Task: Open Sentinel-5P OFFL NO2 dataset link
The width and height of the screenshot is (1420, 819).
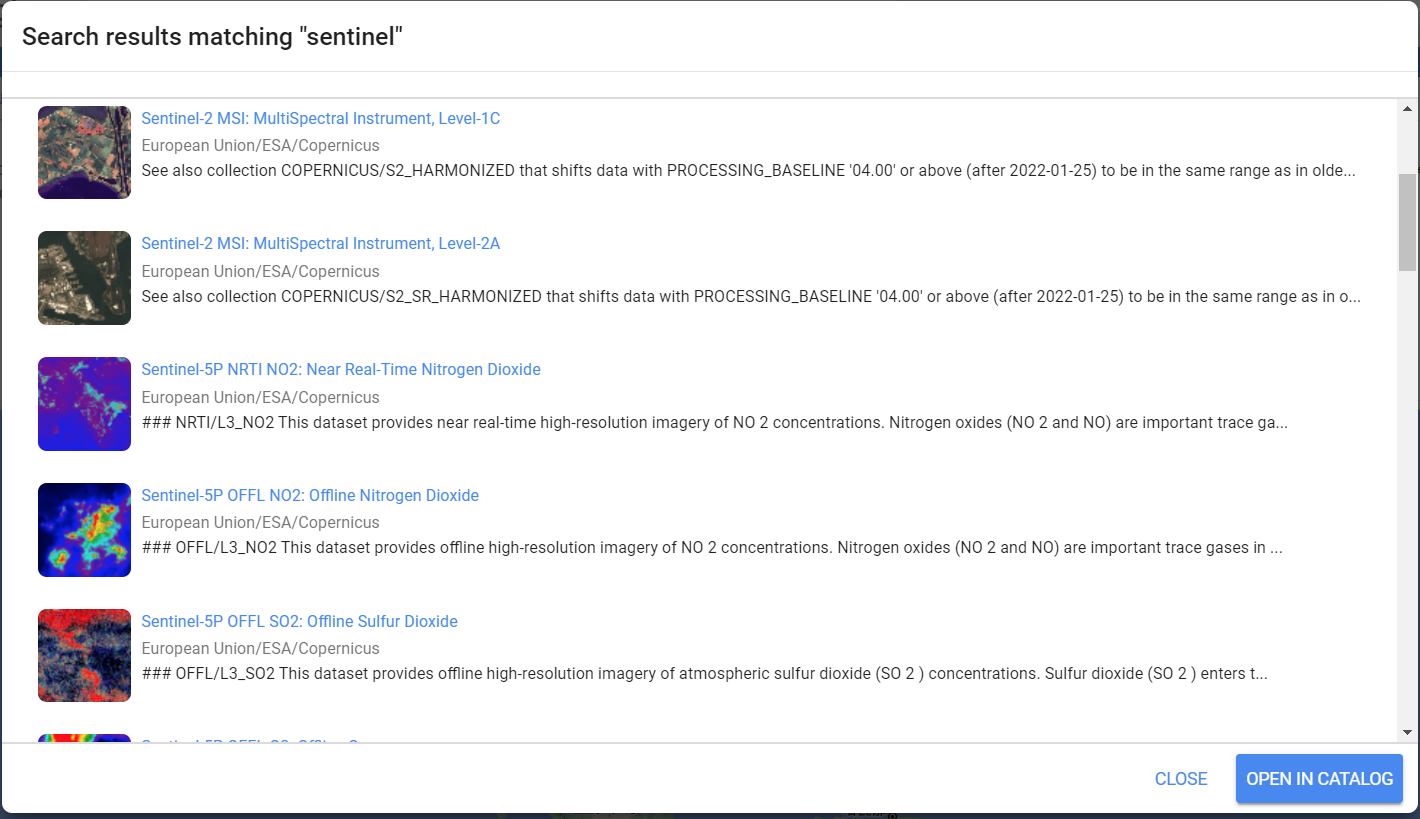Action: tap(310, 496)
